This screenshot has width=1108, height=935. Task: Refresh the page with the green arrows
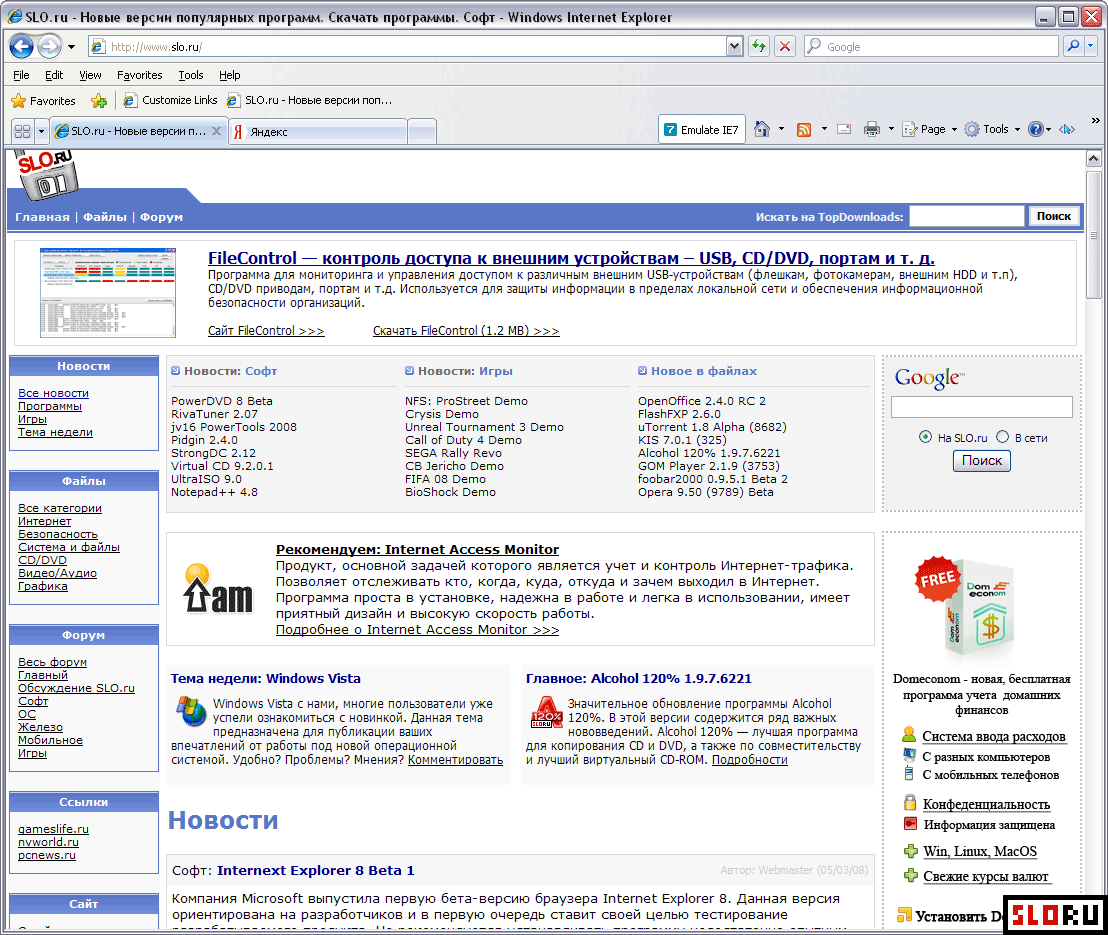(759, 47)
